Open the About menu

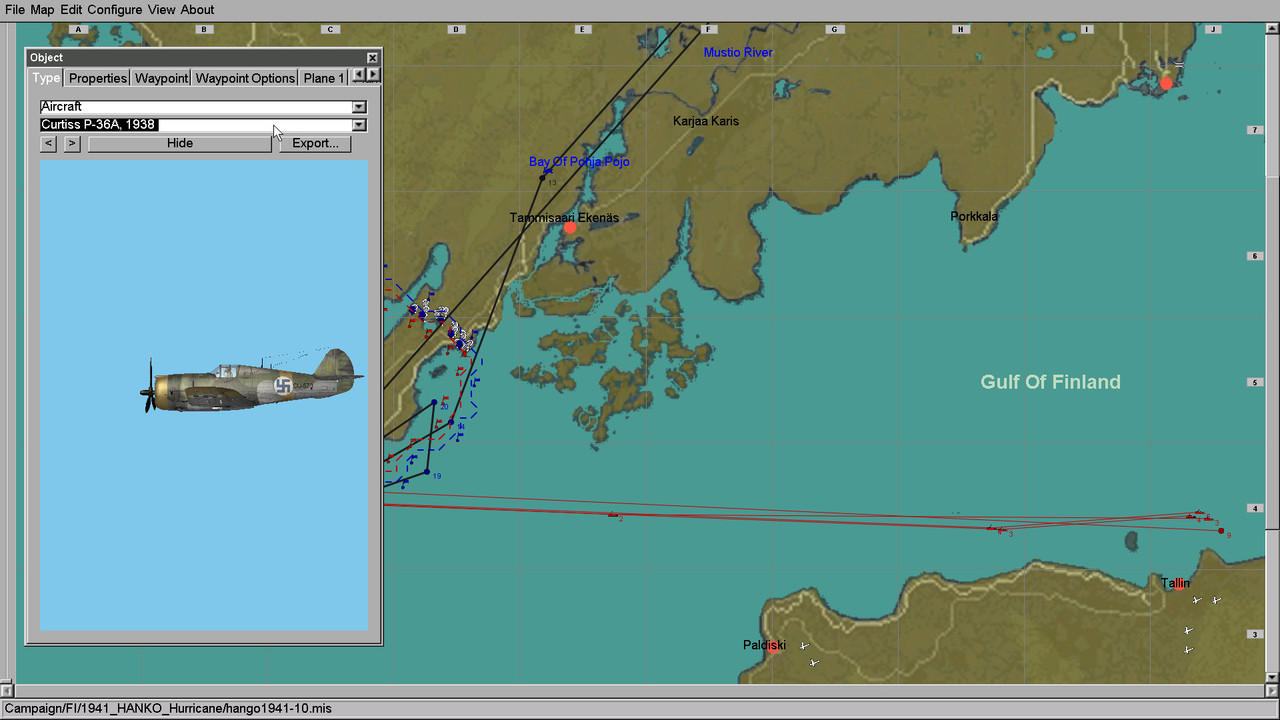pos(197,10)
